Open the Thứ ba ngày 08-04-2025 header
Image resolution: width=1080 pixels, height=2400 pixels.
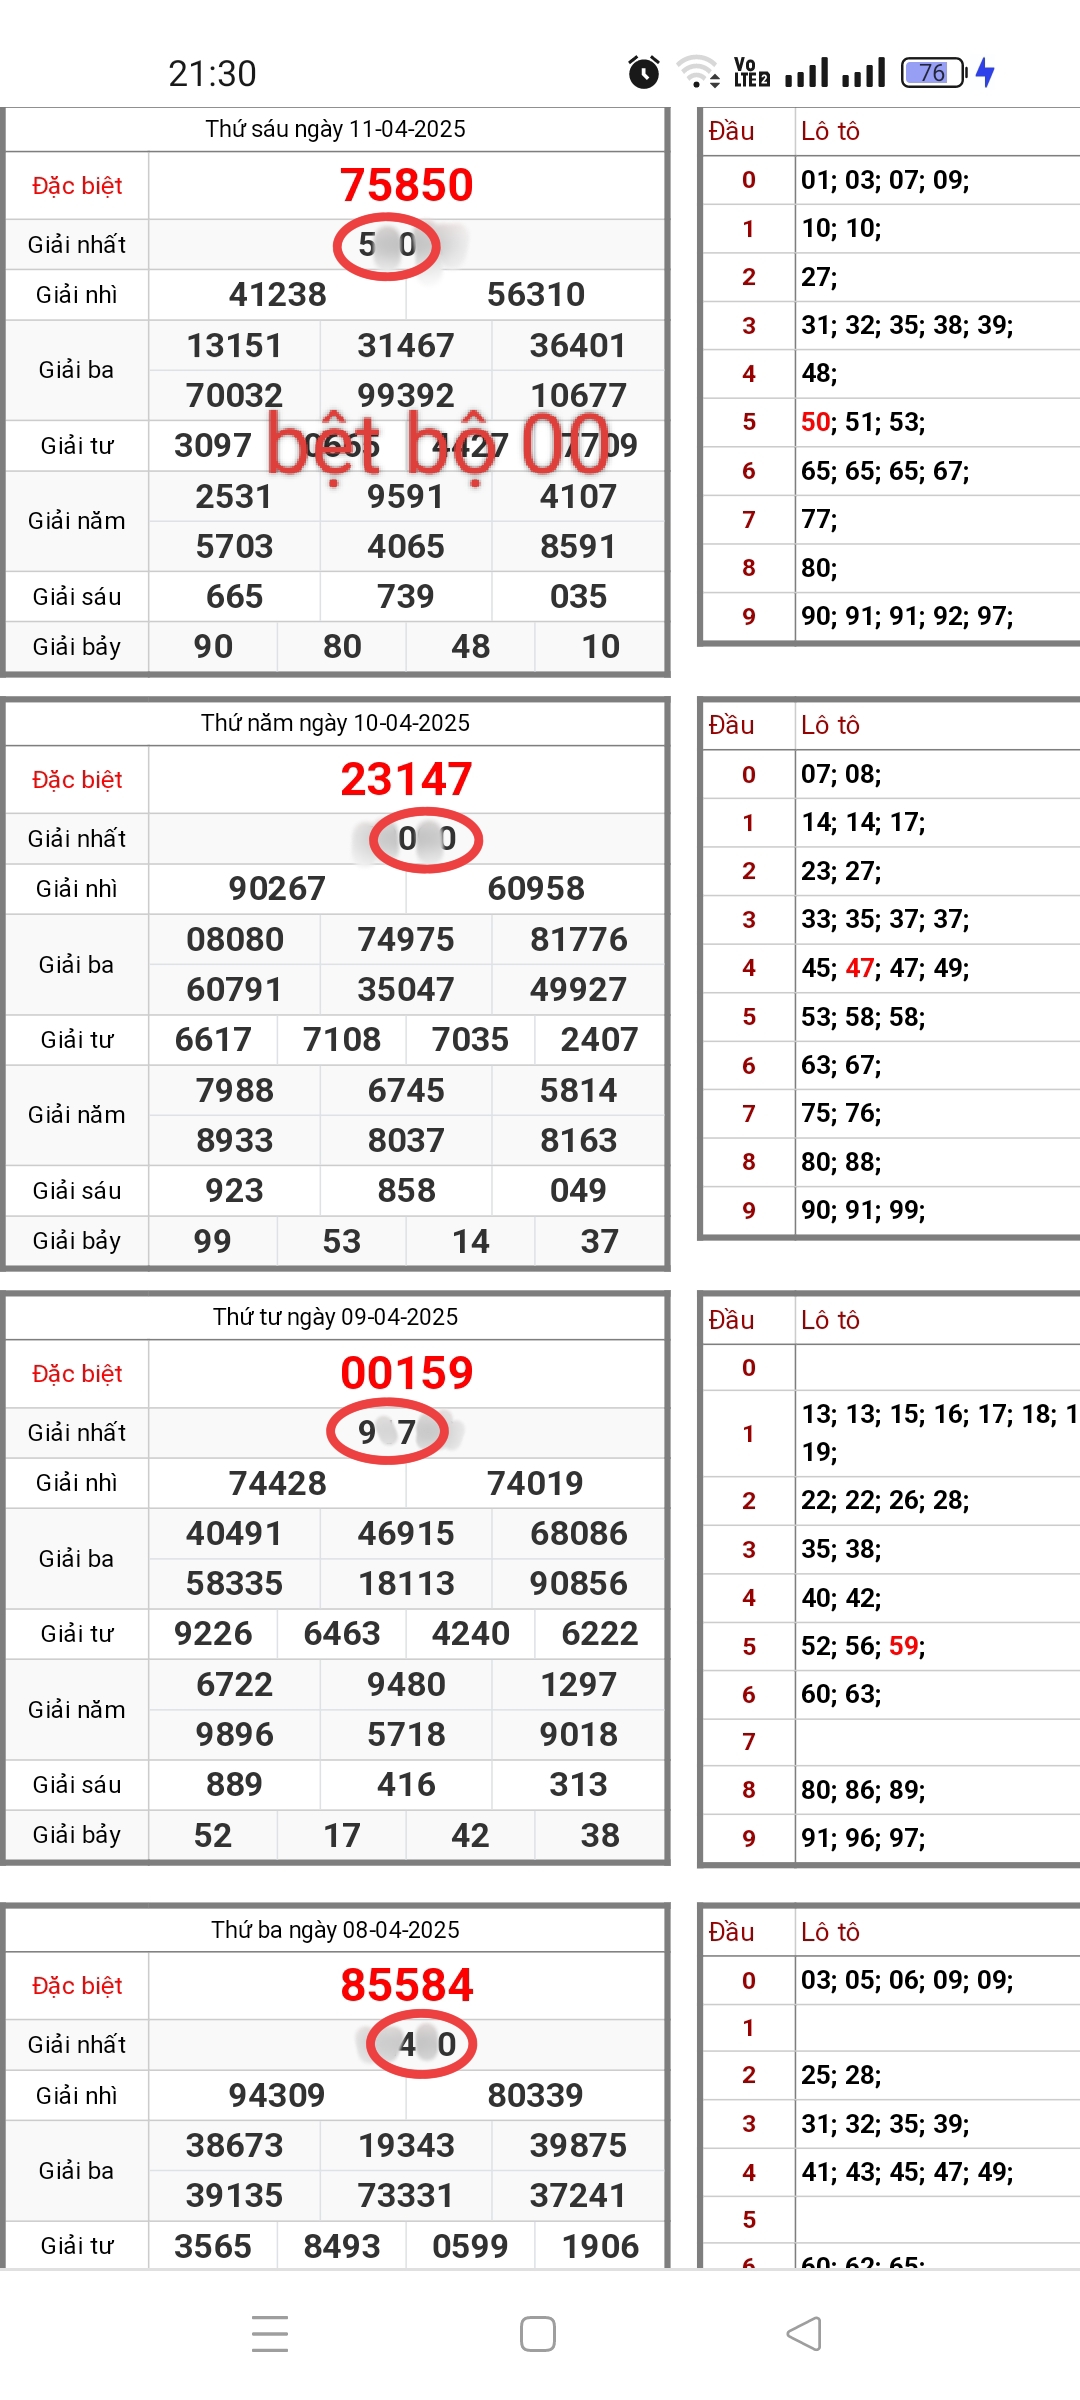tap(335, 1930)
